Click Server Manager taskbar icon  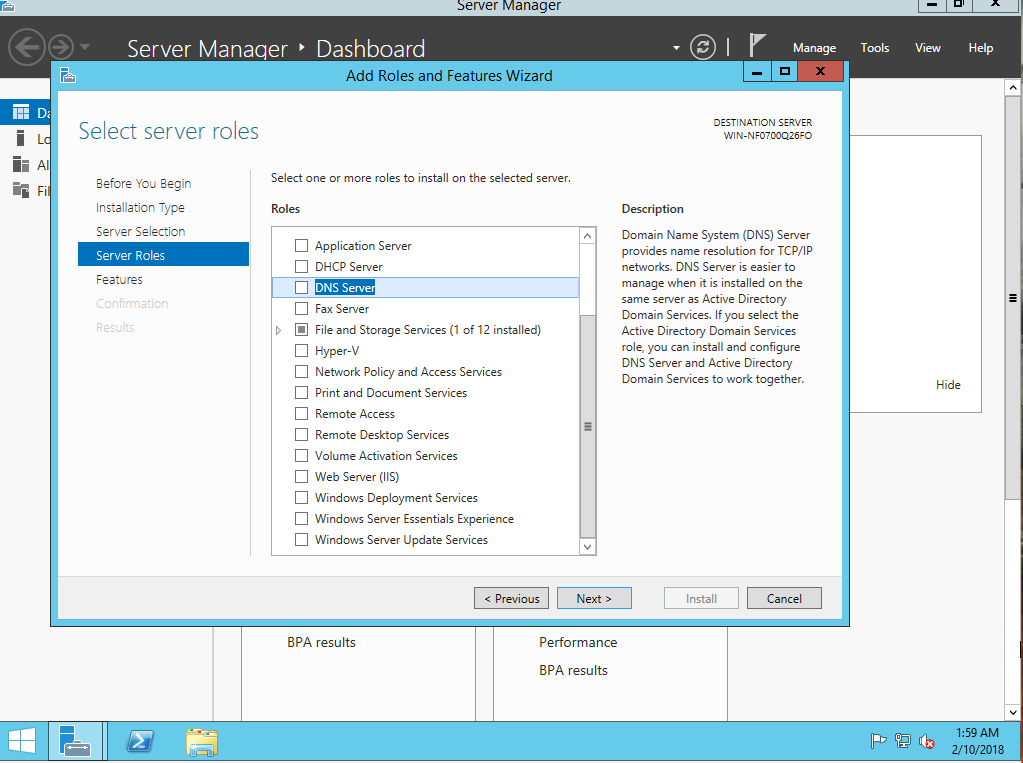74,741
